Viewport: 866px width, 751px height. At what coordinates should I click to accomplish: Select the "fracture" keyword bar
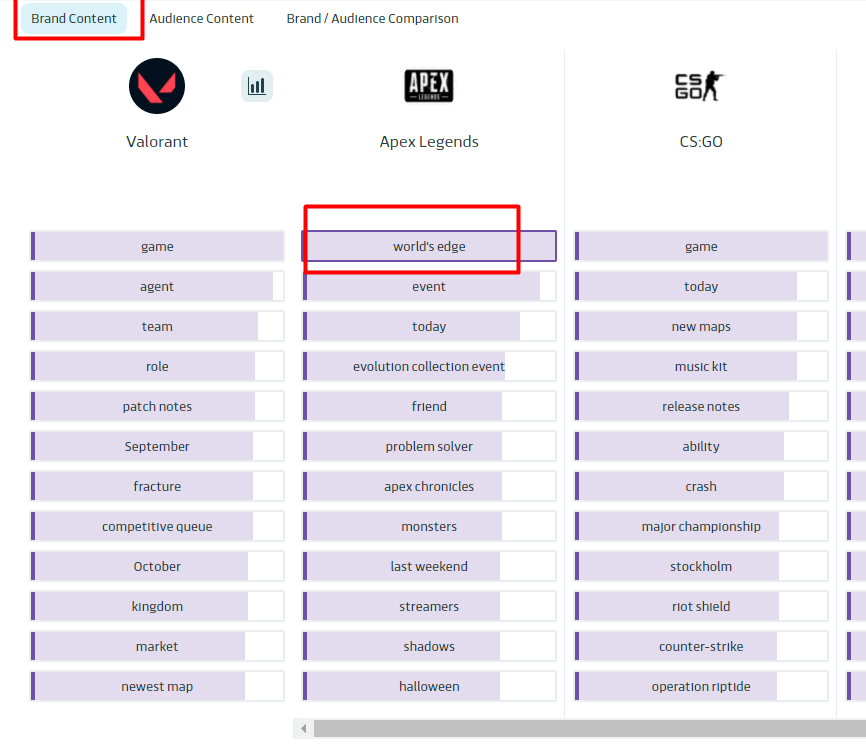pos(157,486)
